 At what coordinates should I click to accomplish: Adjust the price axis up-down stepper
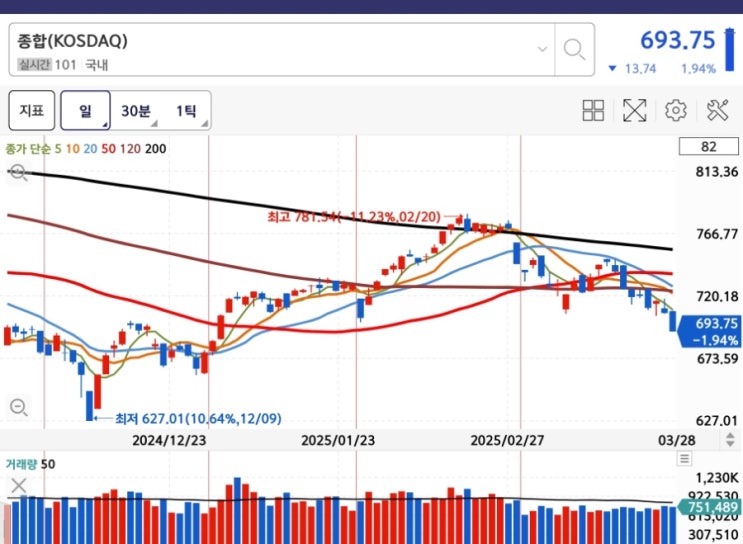(730, 440)
